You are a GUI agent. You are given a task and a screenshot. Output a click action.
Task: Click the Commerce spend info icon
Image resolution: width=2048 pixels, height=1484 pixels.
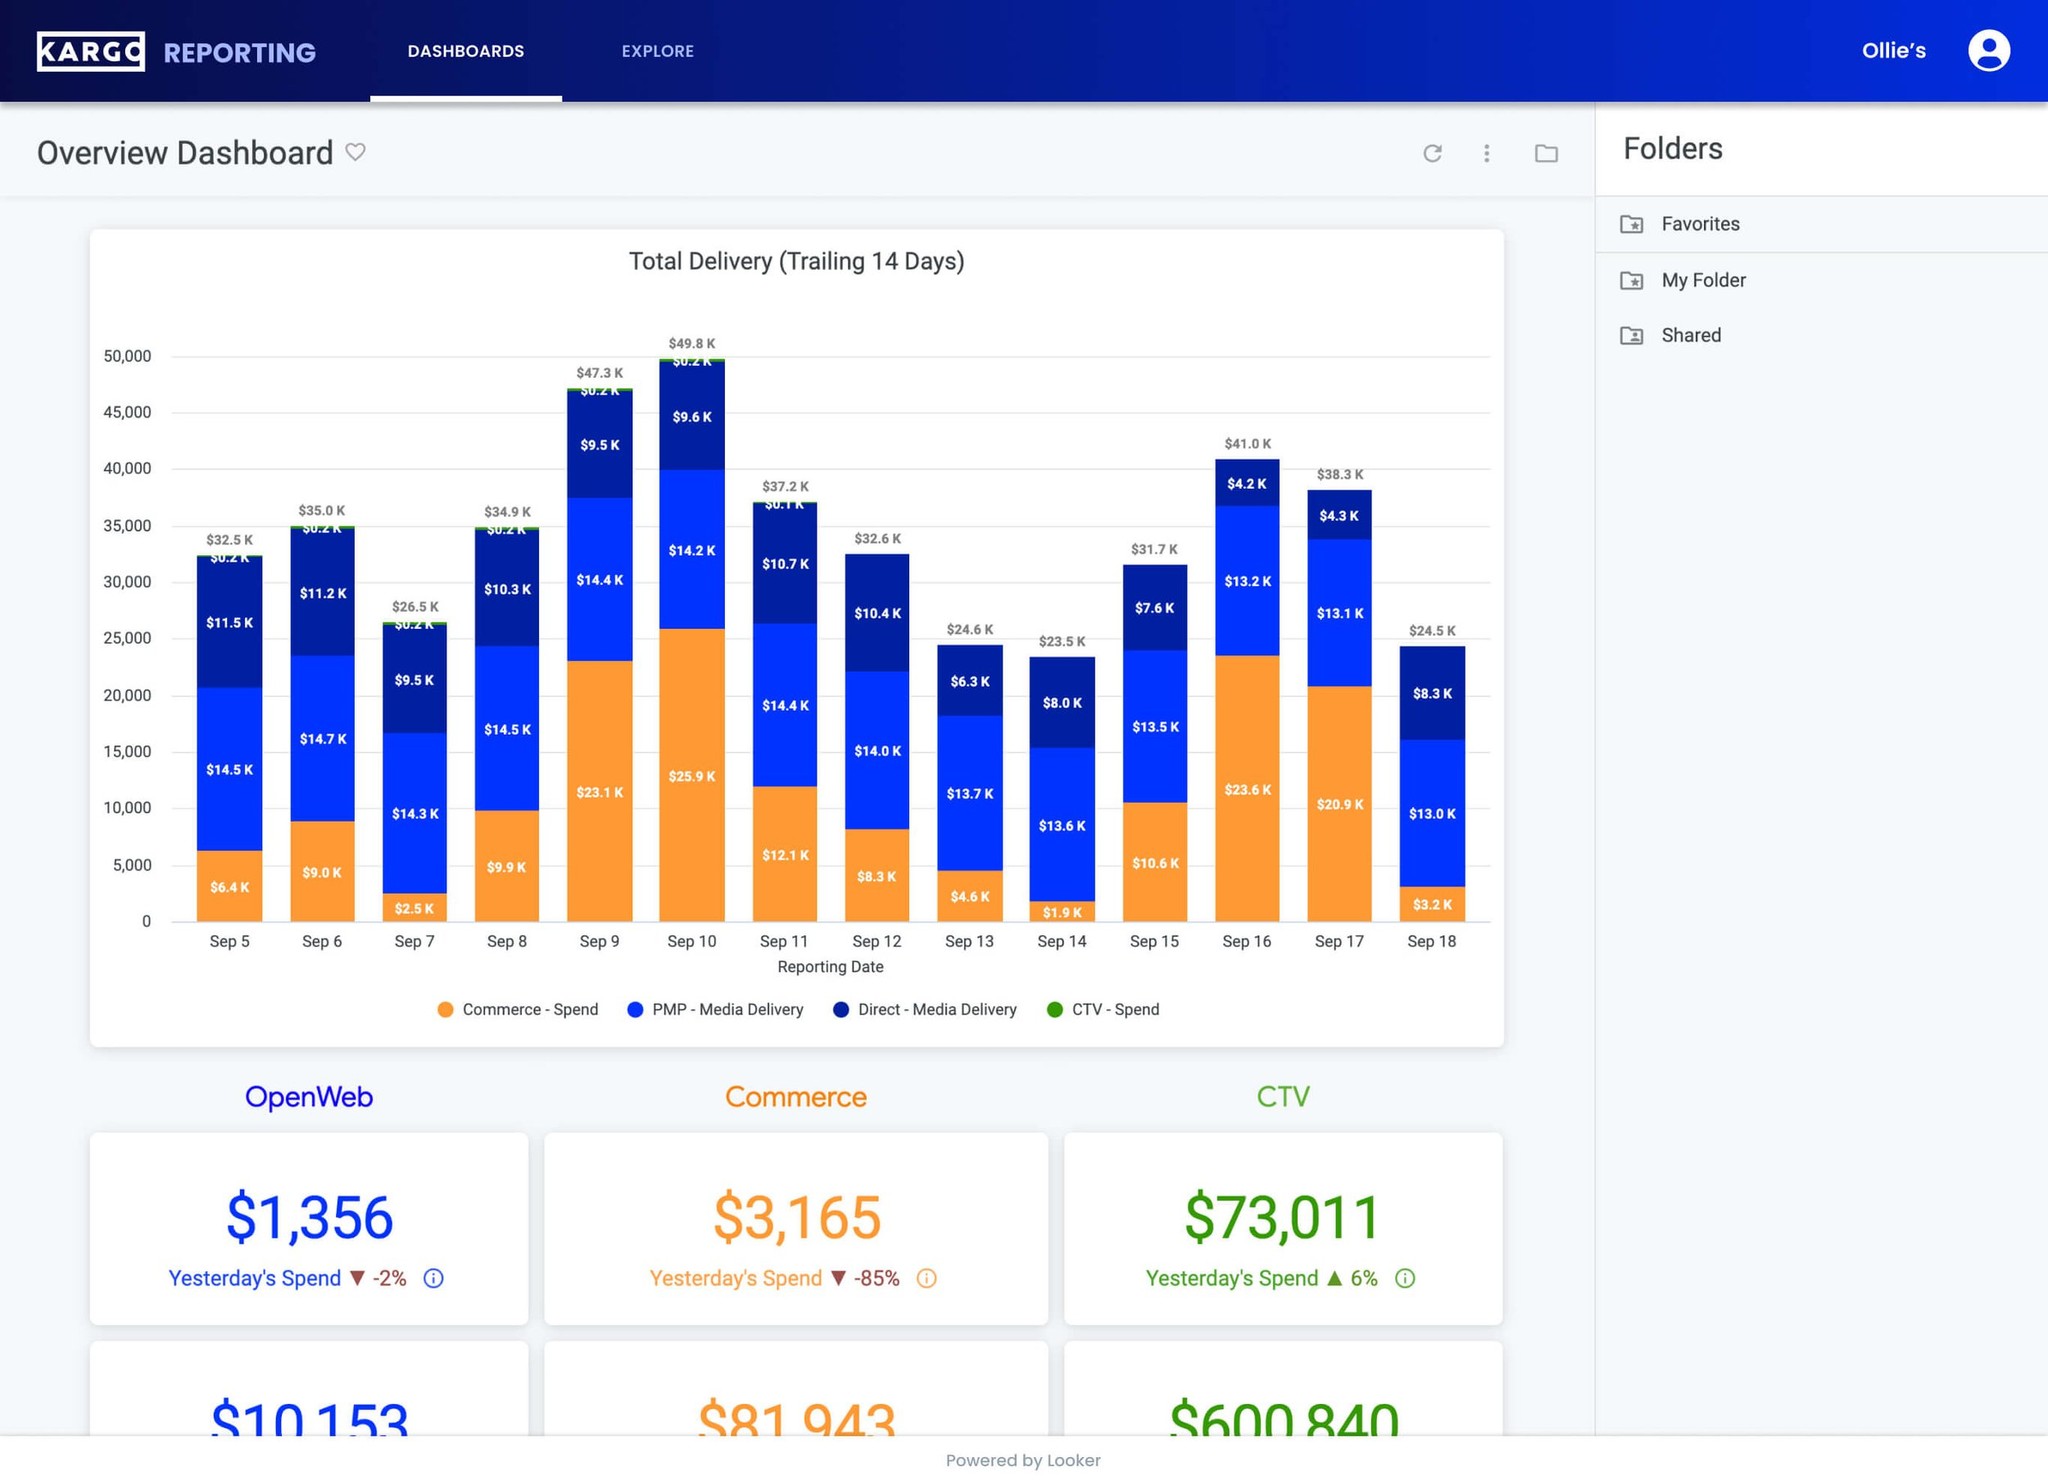pos(926,1278)
